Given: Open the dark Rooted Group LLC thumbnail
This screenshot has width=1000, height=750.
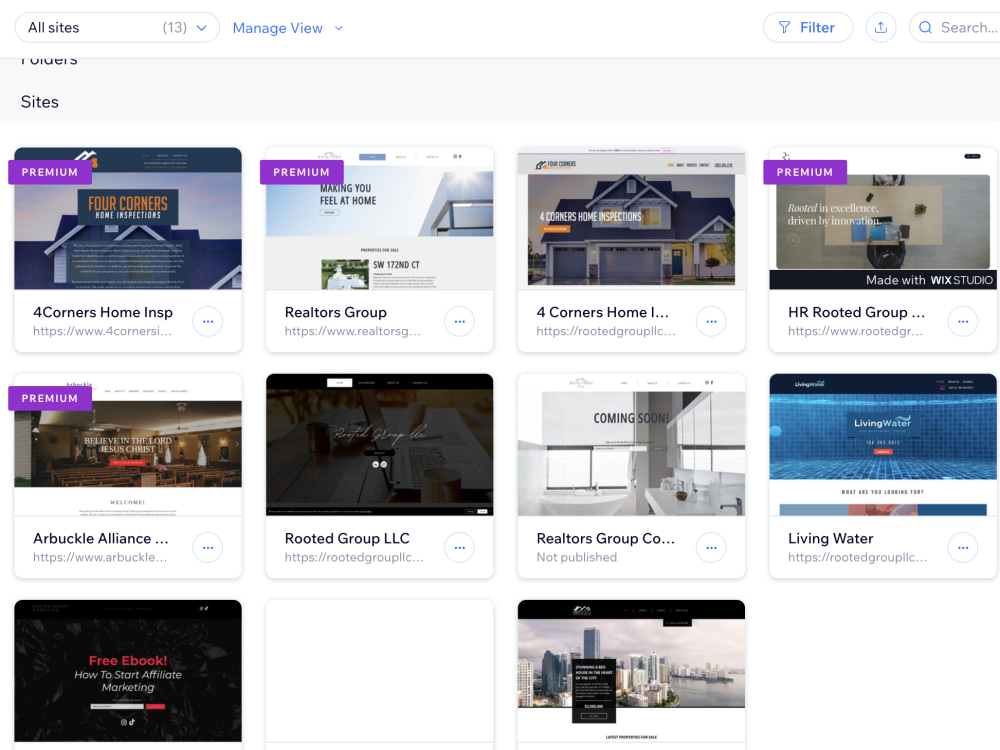Looking at the screenshot, I should [x=379, y=445].
